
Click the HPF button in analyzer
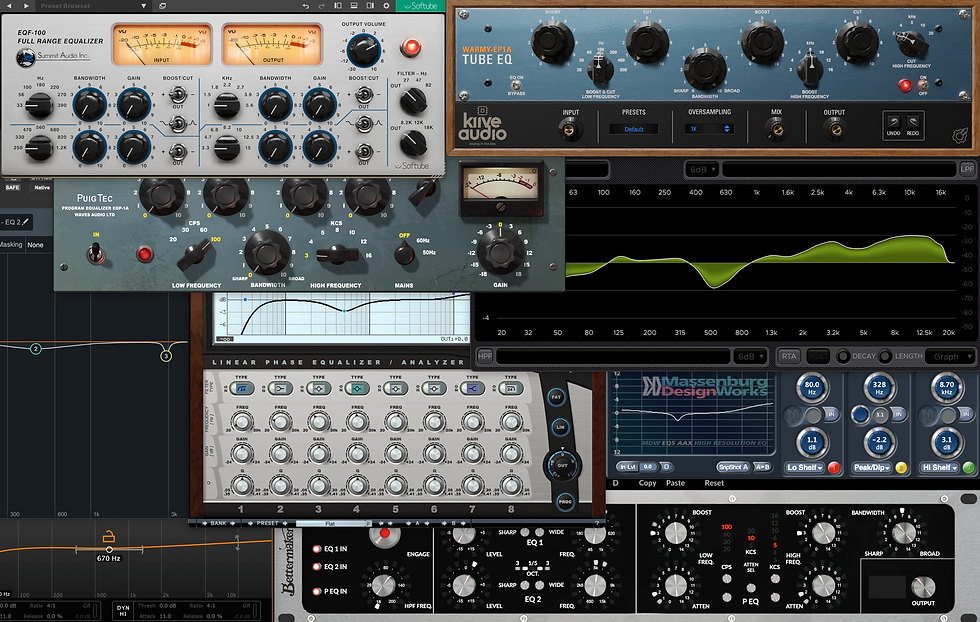(x=485, y=356)
